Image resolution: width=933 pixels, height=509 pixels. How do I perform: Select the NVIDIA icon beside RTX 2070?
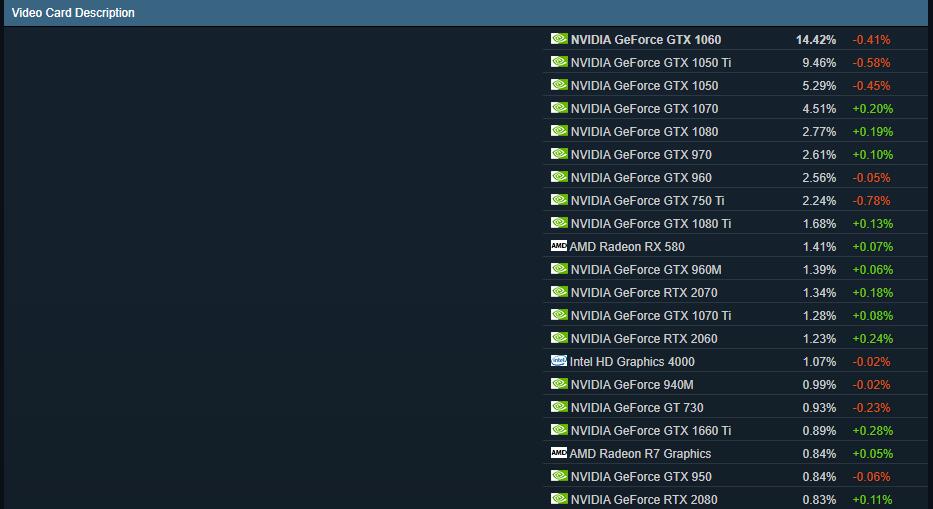559,292
